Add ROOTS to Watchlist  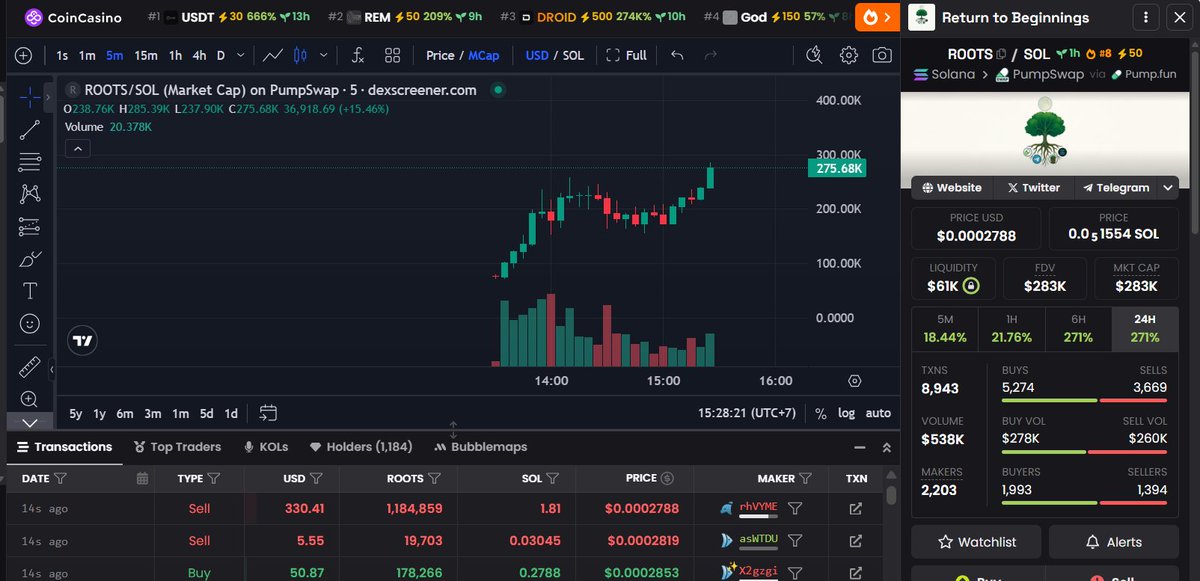(977, 542)
